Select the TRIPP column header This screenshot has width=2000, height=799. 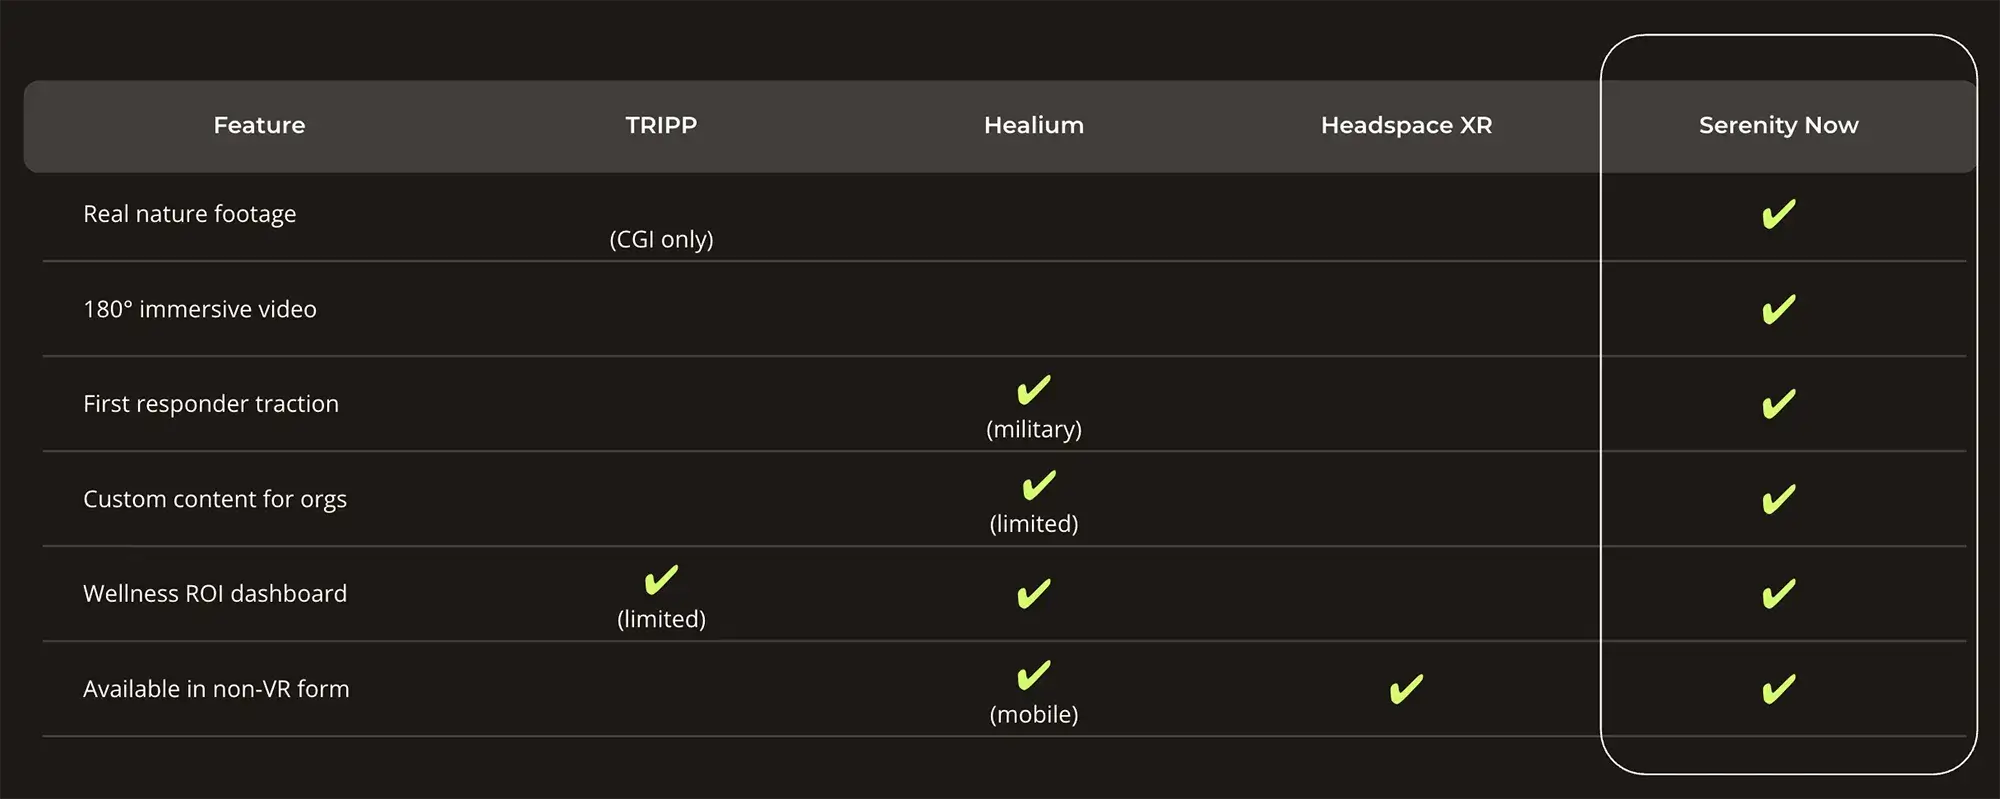coord(661,125)
